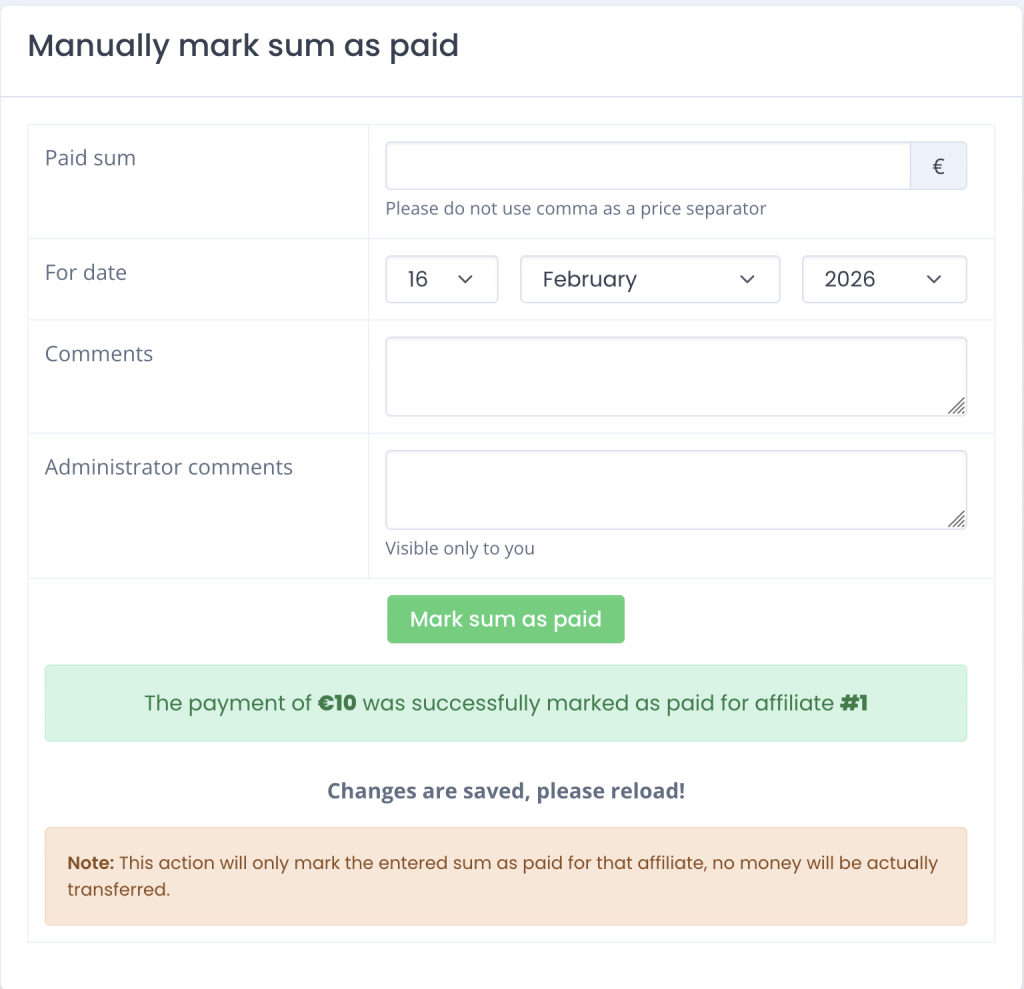This screenshot has width=1024, height=989.
Task: Click the Visible only to you hint
Action: (x=460, y=548)
